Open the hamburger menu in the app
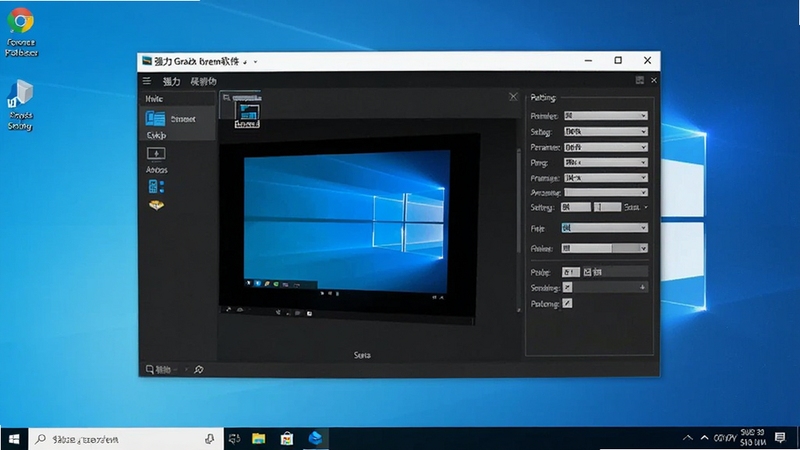 pyautogui.click(x=147, y=81)
